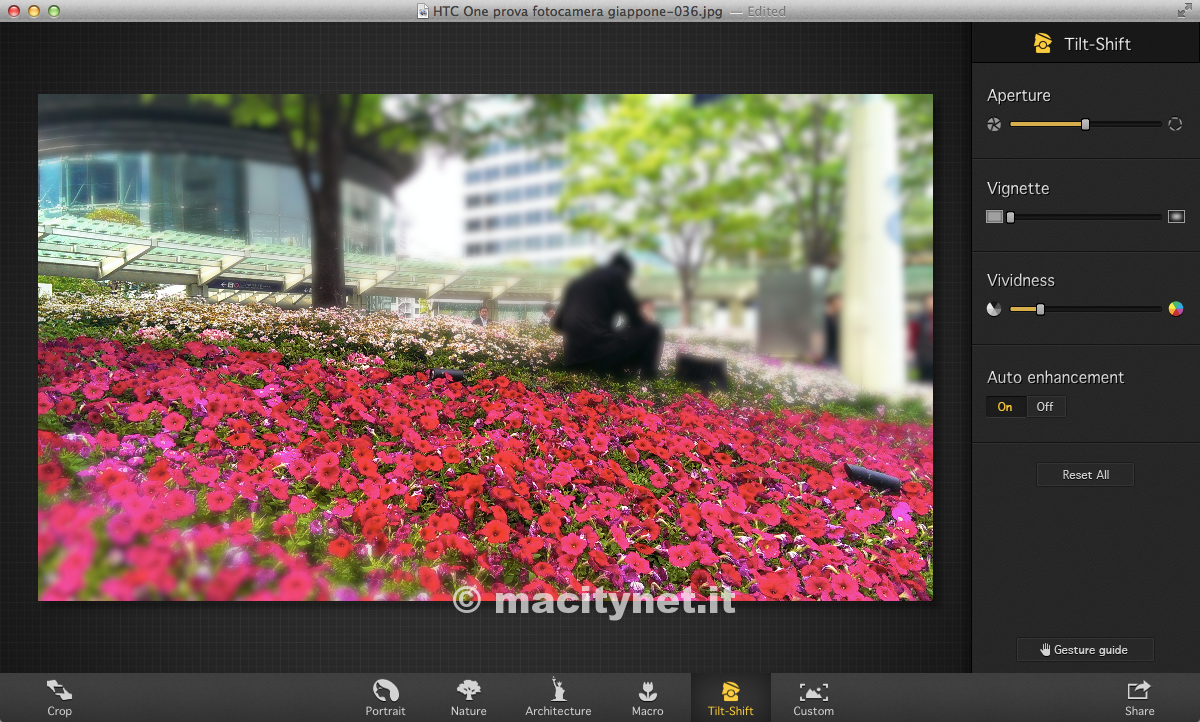Click the window minimize yellow button
Image resolution: width=1200 pixels, height=722 pixels.
[33, 11]
